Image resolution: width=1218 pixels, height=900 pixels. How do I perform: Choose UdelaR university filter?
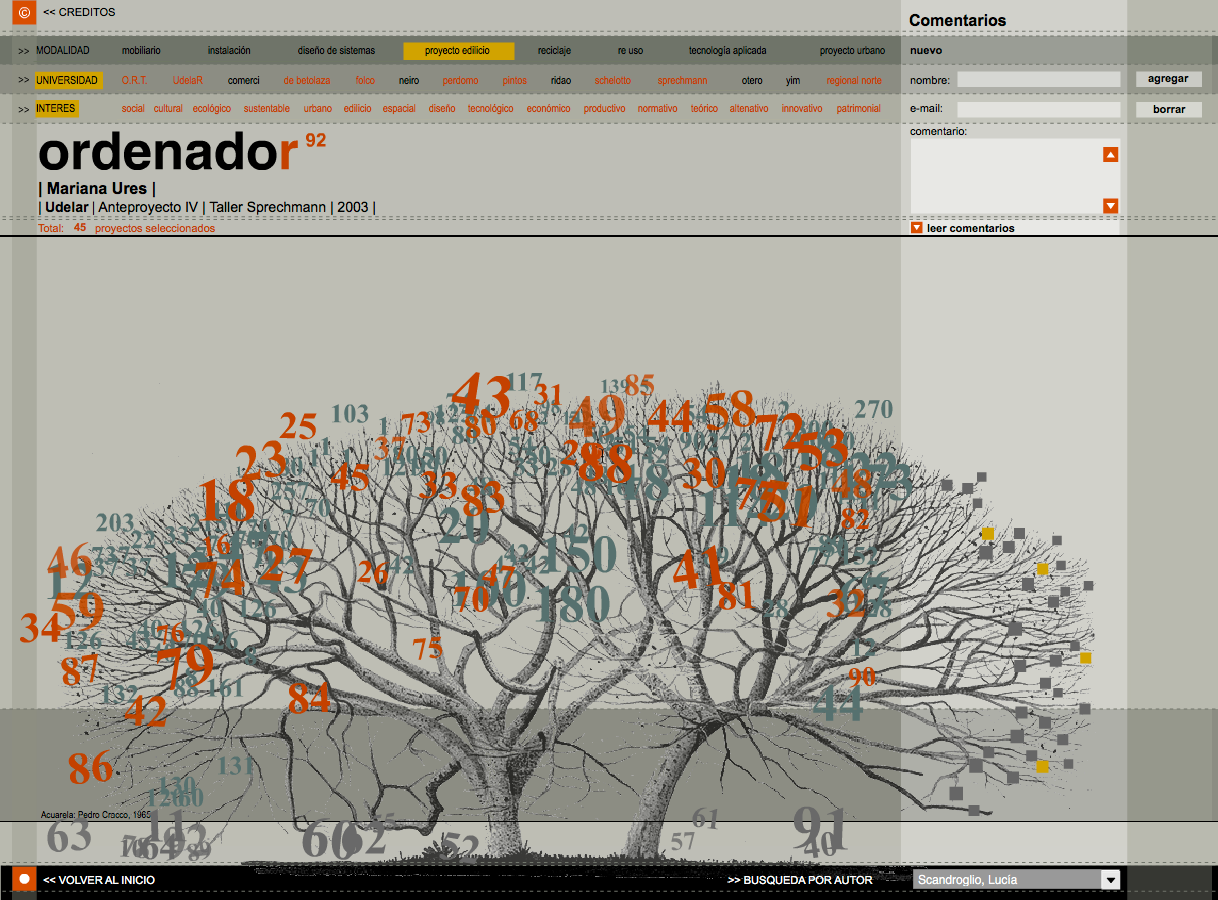tap(187, 80)
